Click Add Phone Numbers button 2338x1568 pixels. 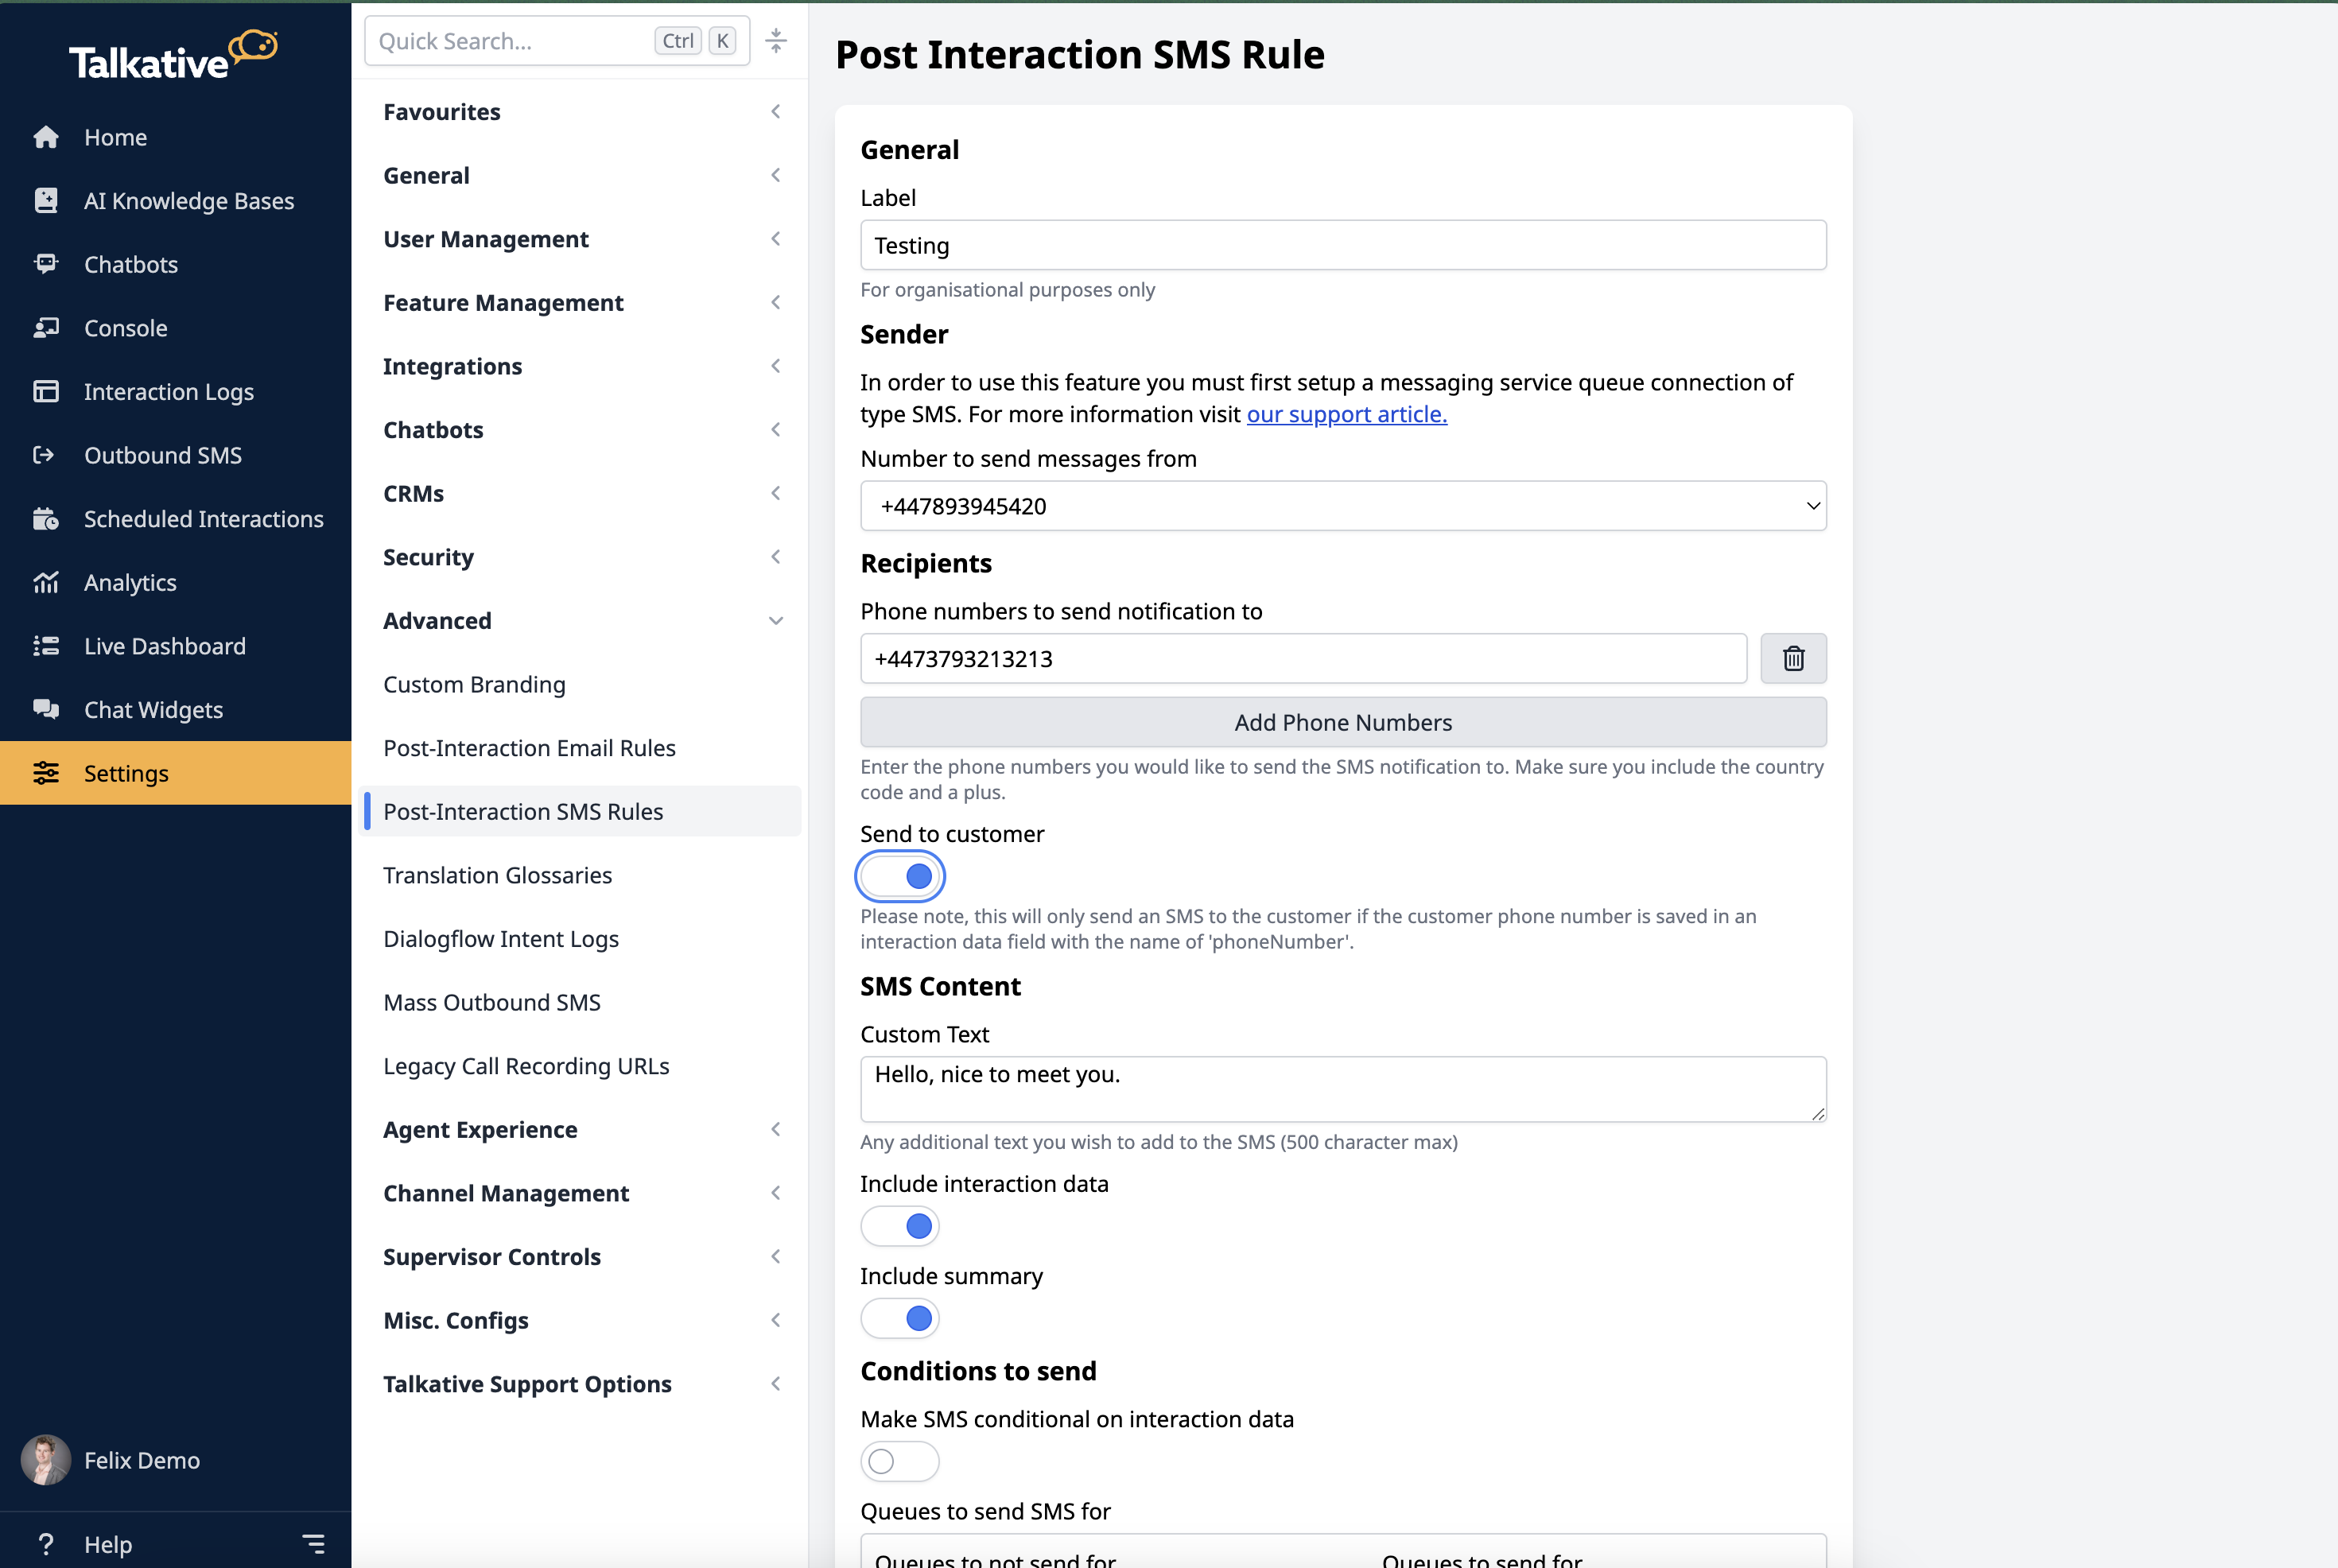[x=1343, y=722]
